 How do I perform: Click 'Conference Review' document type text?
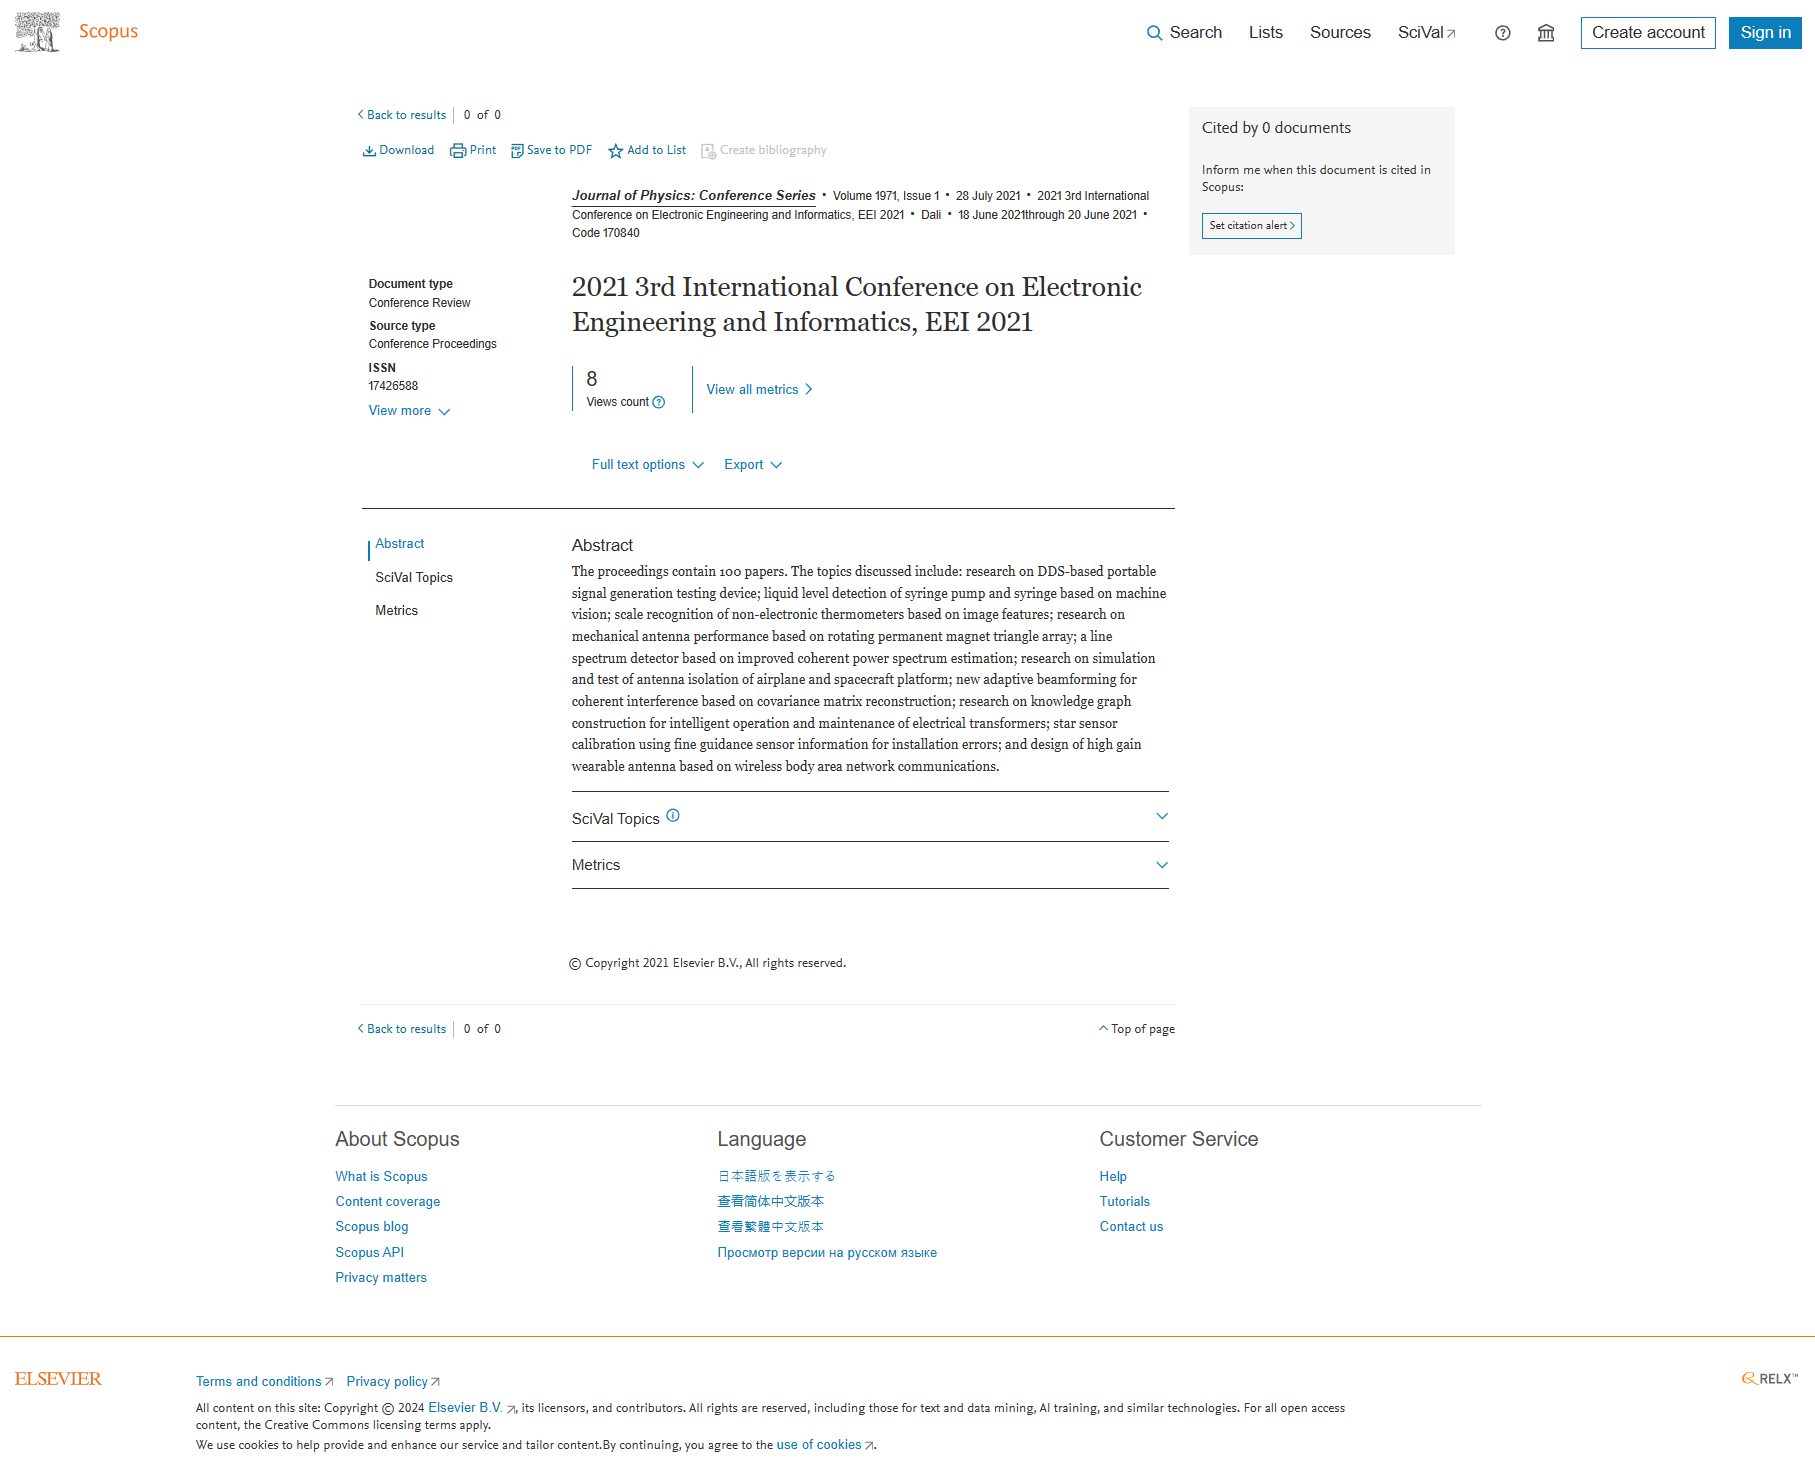click(x=419, y=303)
